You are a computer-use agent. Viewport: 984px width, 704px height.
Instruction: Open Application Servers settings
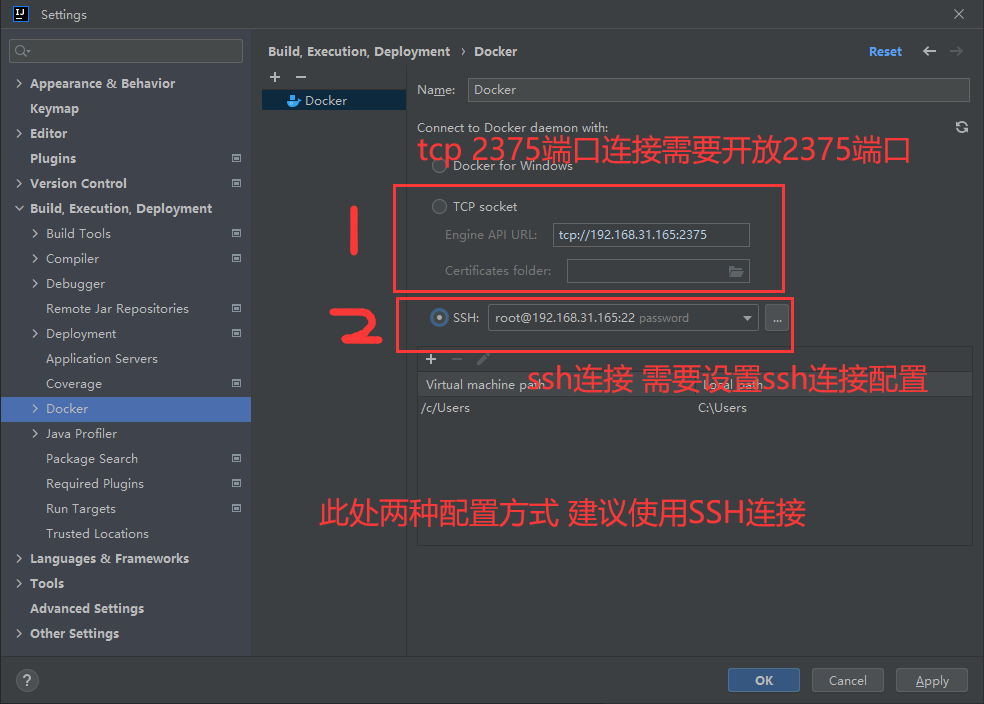(x=102, y=358)
